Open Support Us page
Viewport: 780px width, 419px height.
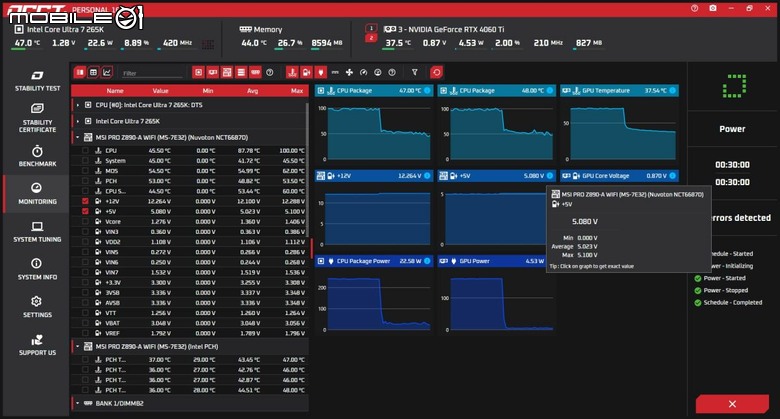tap(37, 345)
